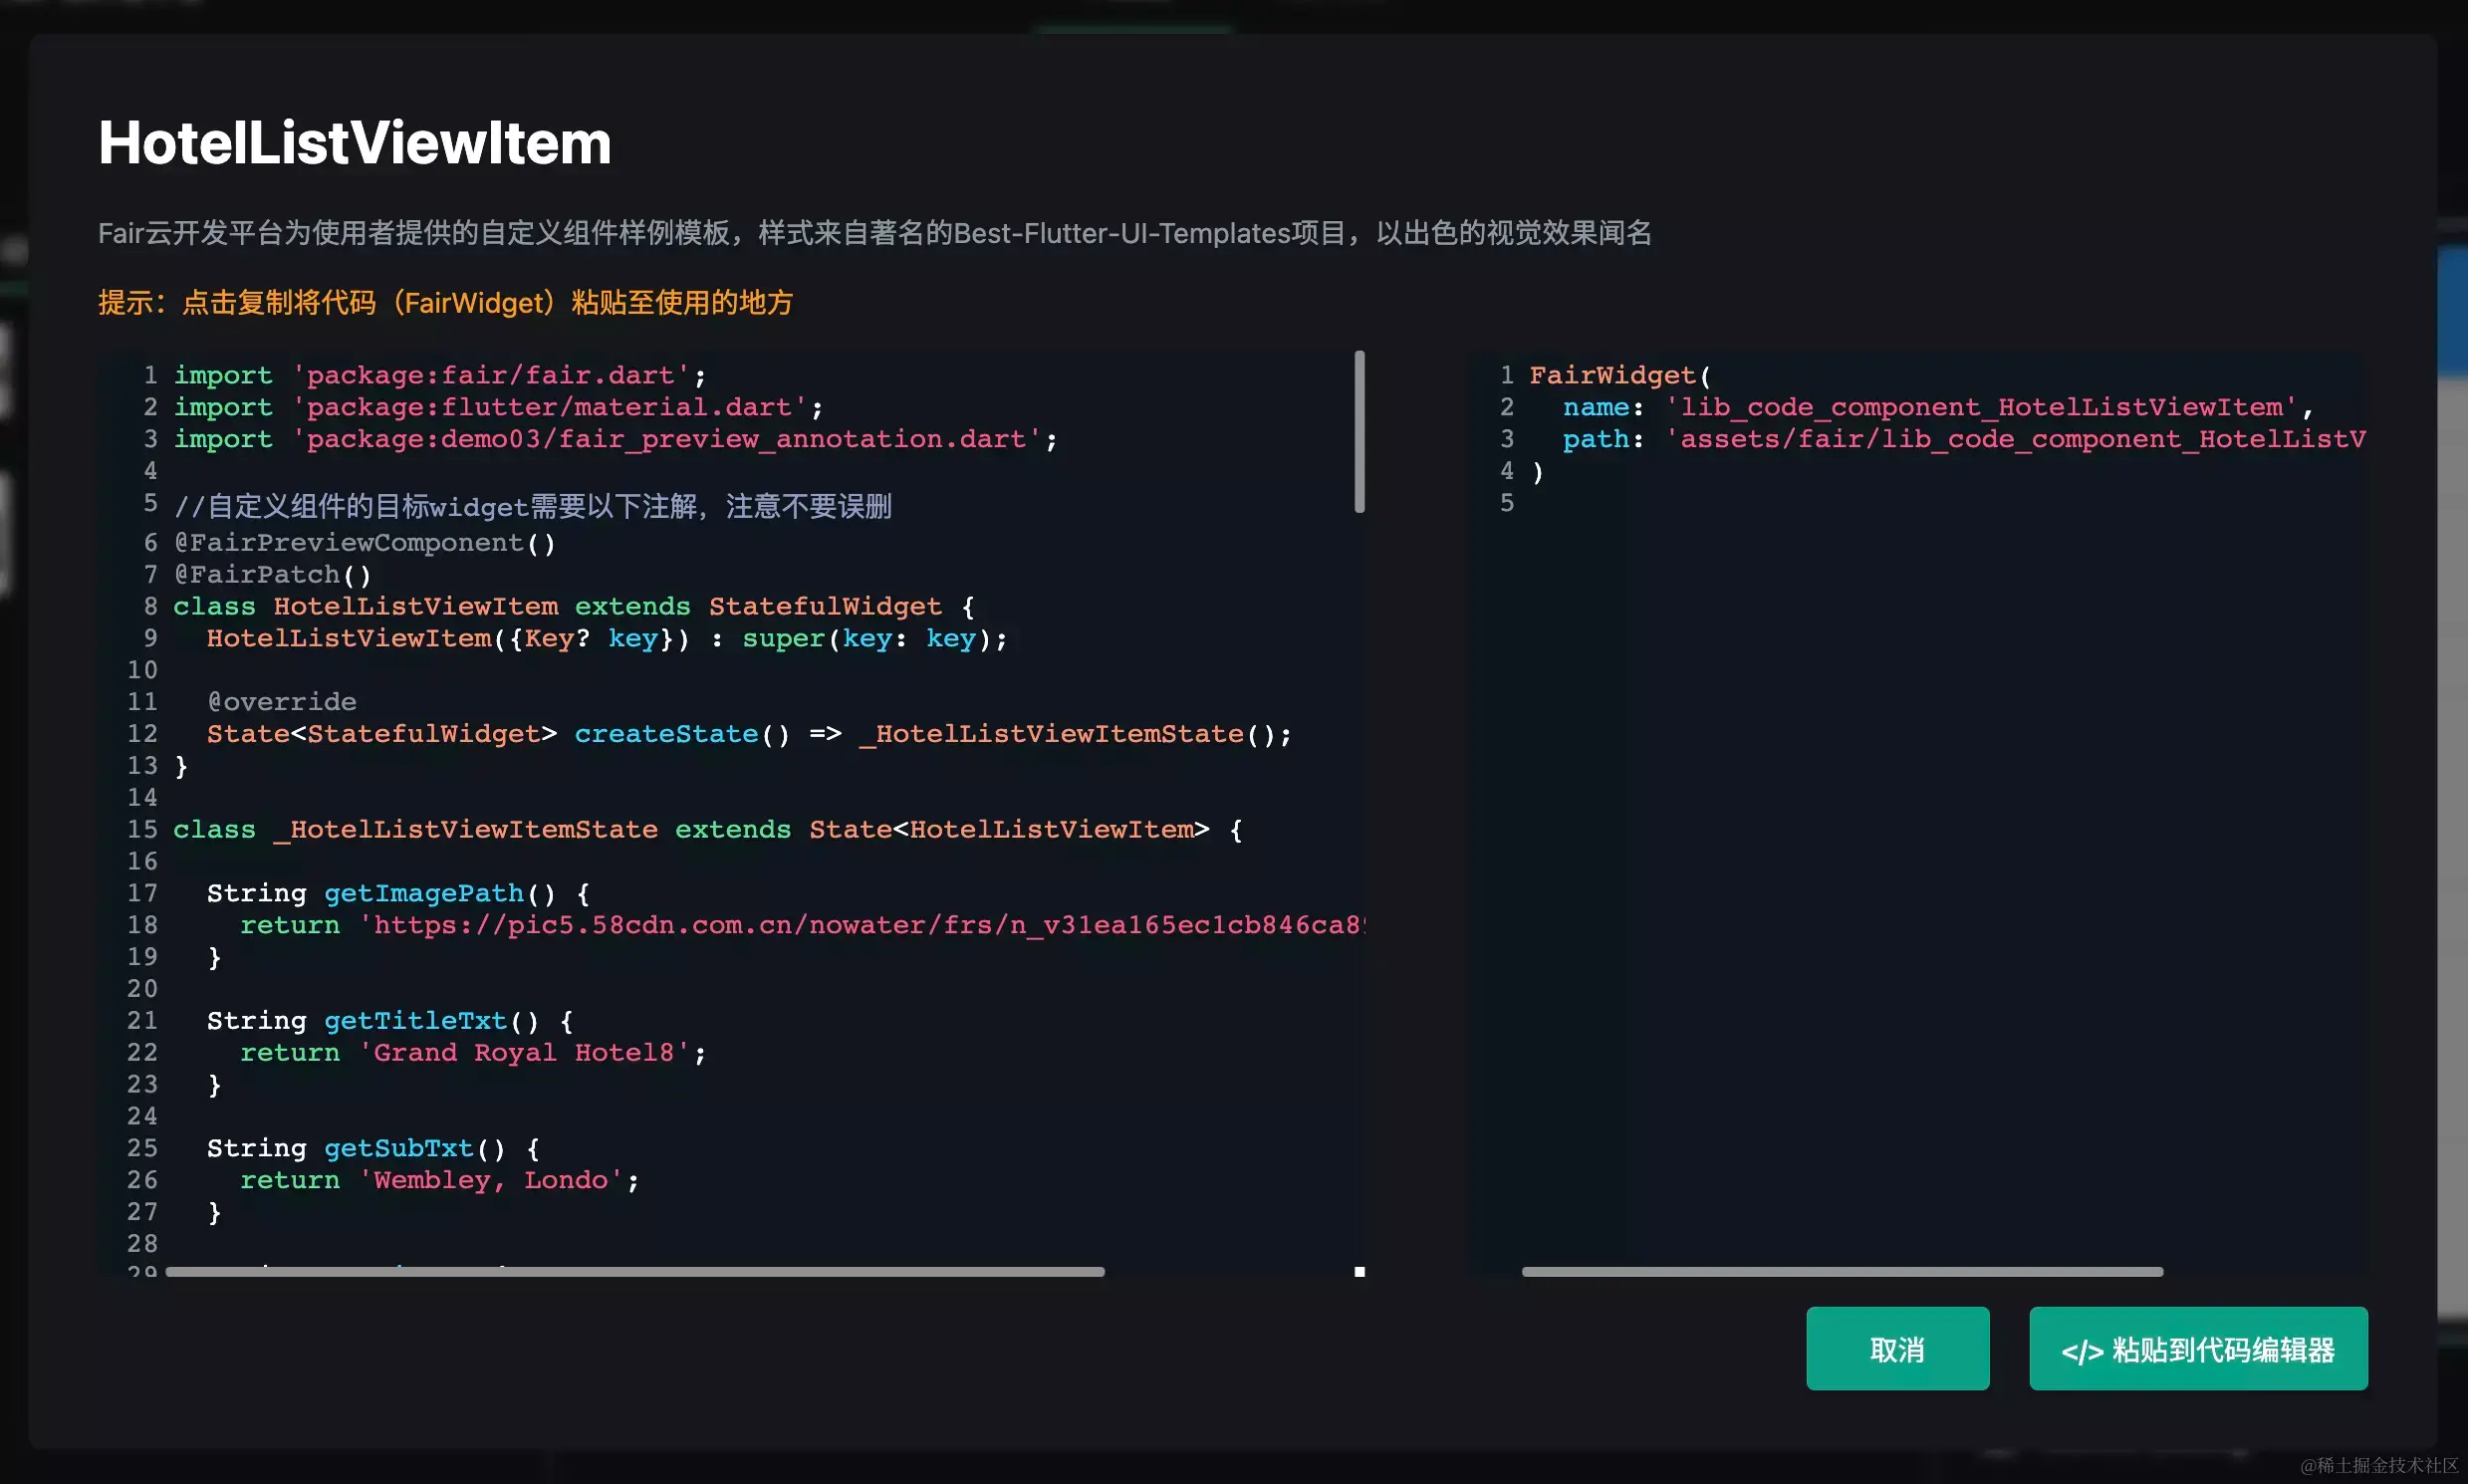
Task: Click the FairWidget( first line in the right editor
Action: pos(1619,375)
